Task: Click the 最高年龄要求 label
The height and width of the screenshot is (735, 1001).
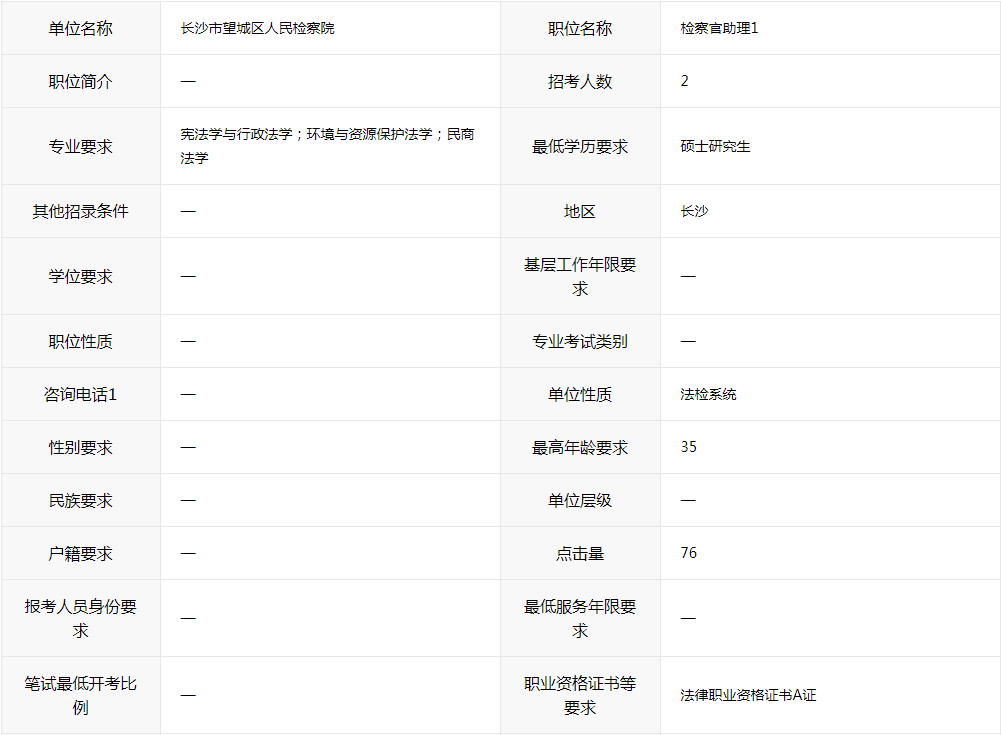Action: (580, 448)
